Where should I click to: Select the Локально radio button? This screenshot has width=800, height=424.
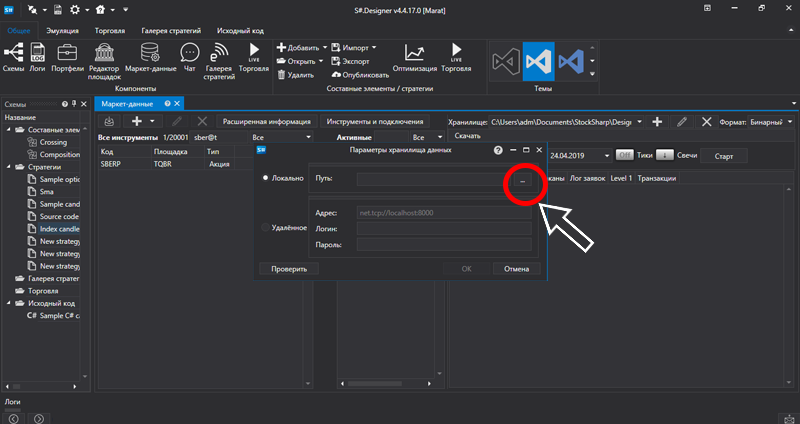point(265,179)
